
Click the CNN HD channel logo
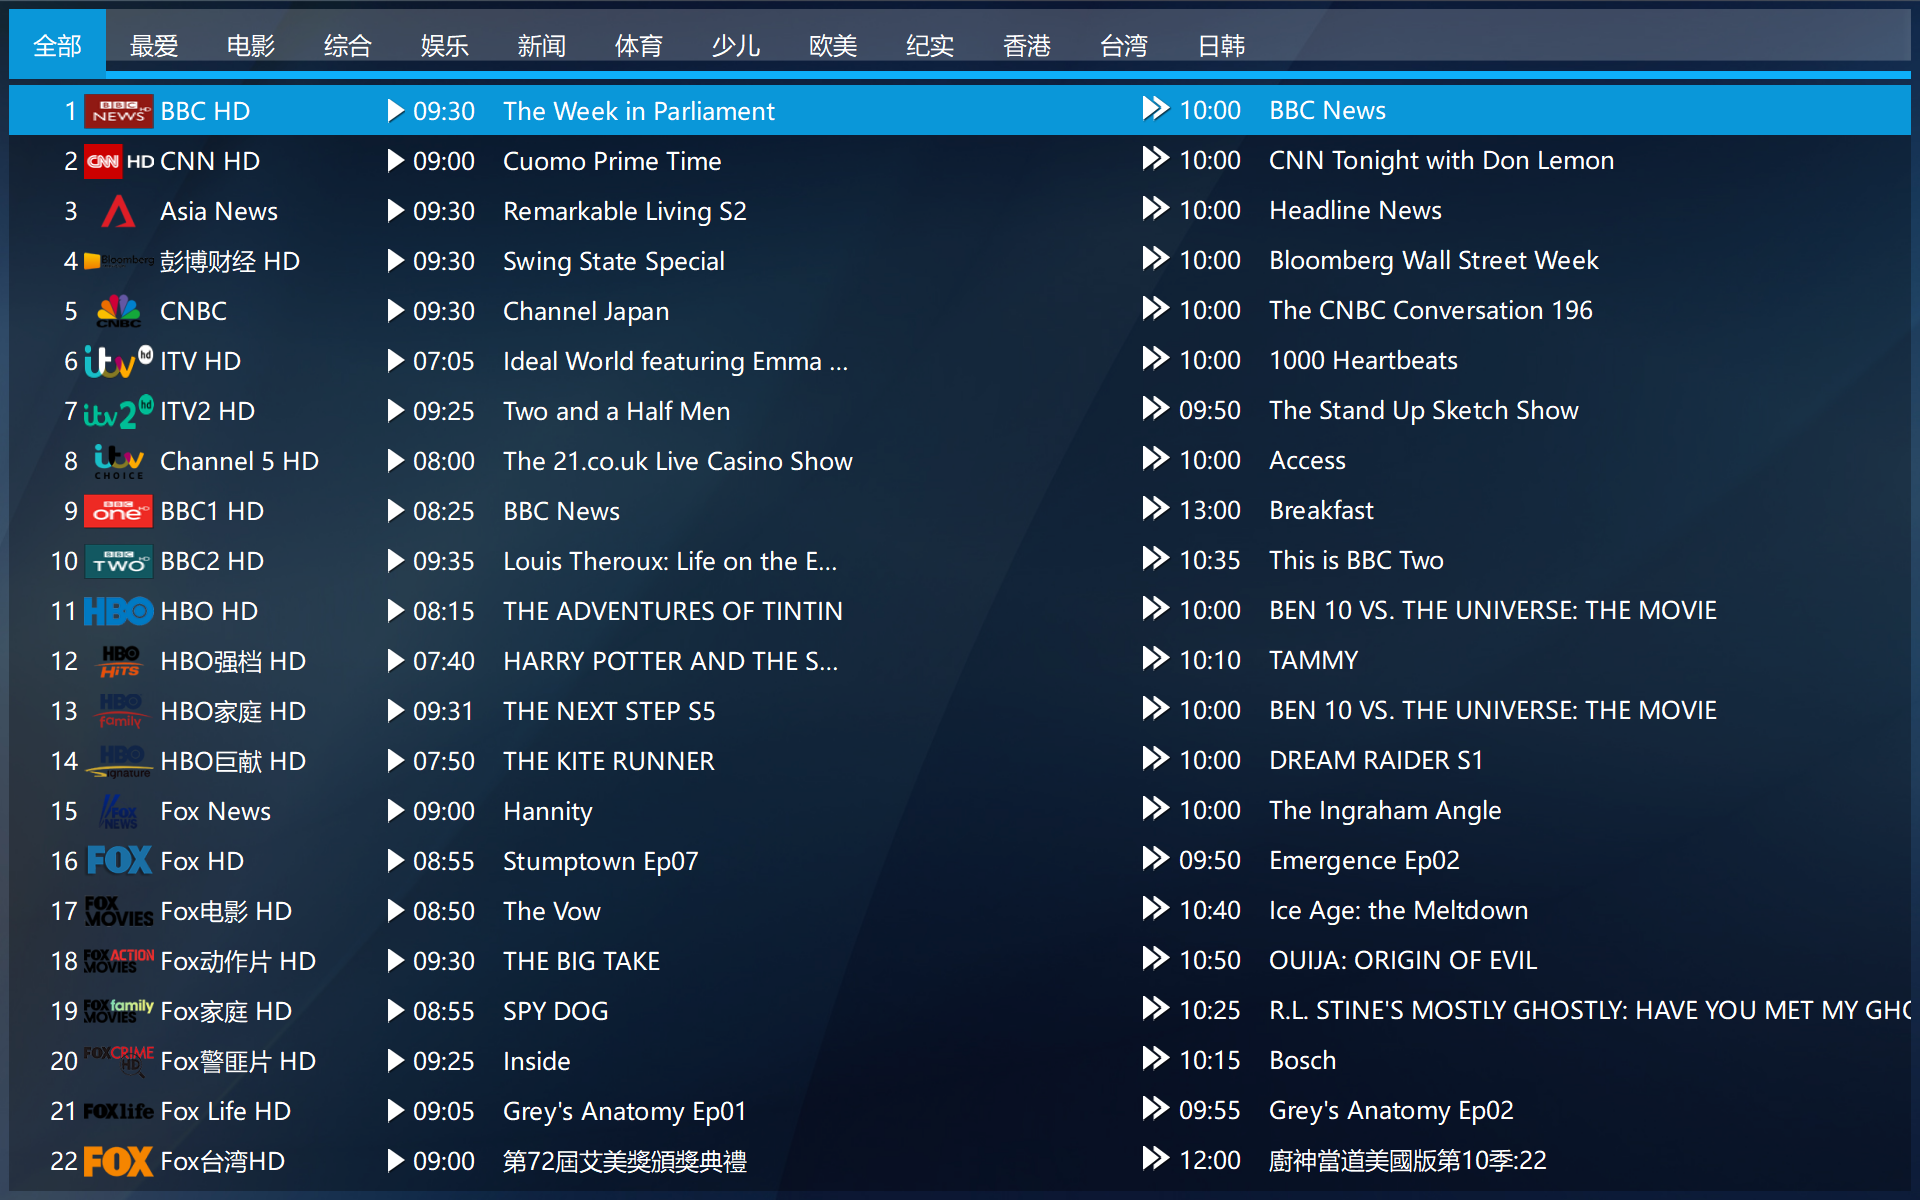point(118,161)
